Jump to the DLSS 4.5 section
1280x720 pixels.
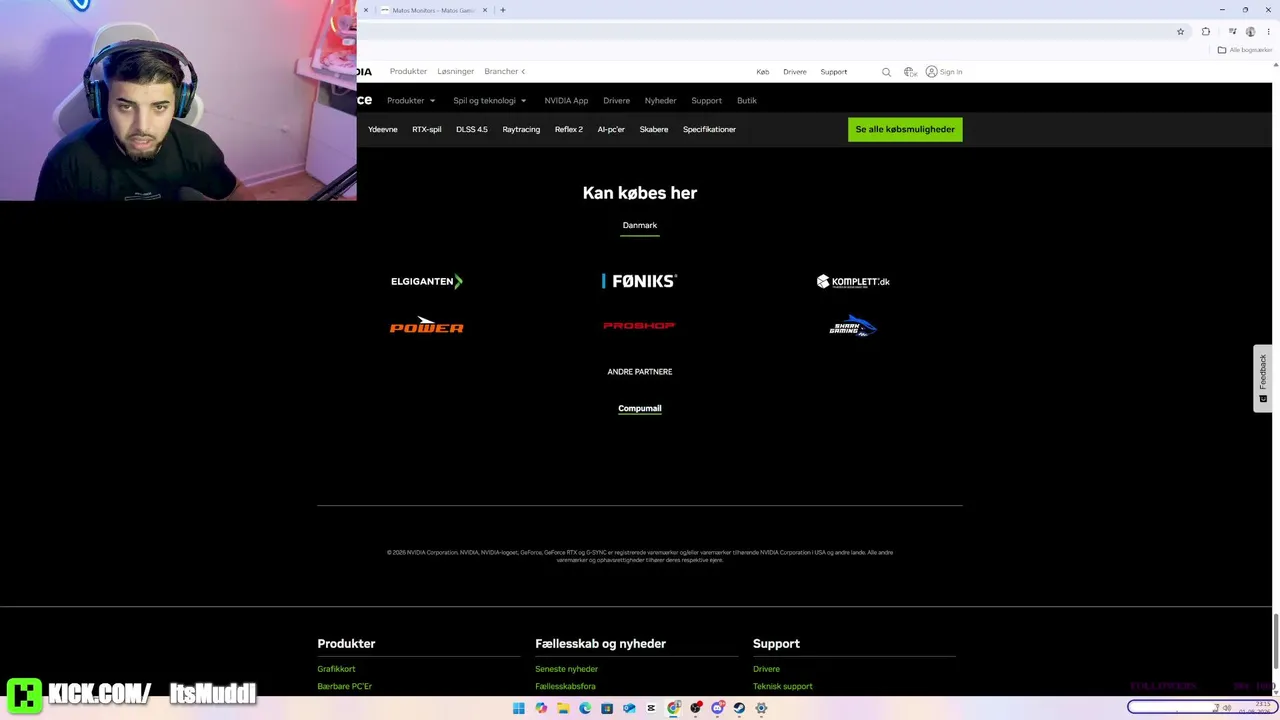coord(472,130)
